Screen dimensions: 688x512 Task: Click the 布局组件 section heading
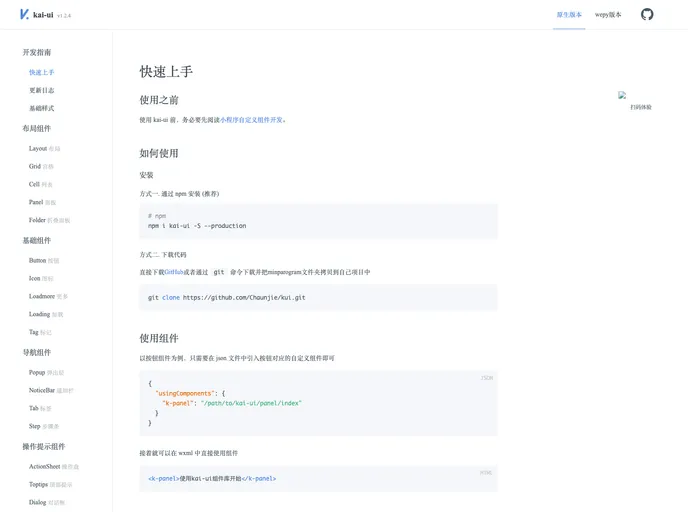37,129
